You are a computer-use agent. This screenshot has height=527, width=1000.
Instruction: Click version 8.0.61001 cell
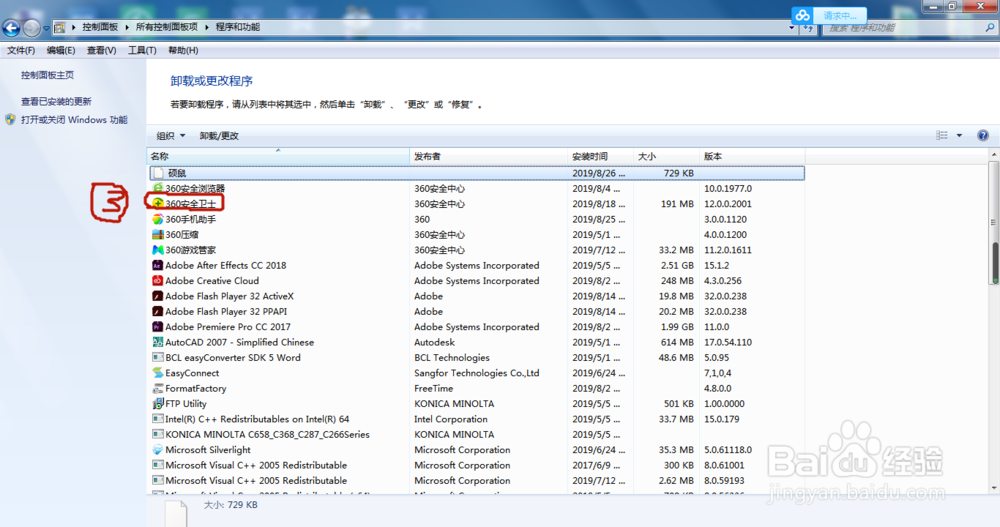[724, 465]
